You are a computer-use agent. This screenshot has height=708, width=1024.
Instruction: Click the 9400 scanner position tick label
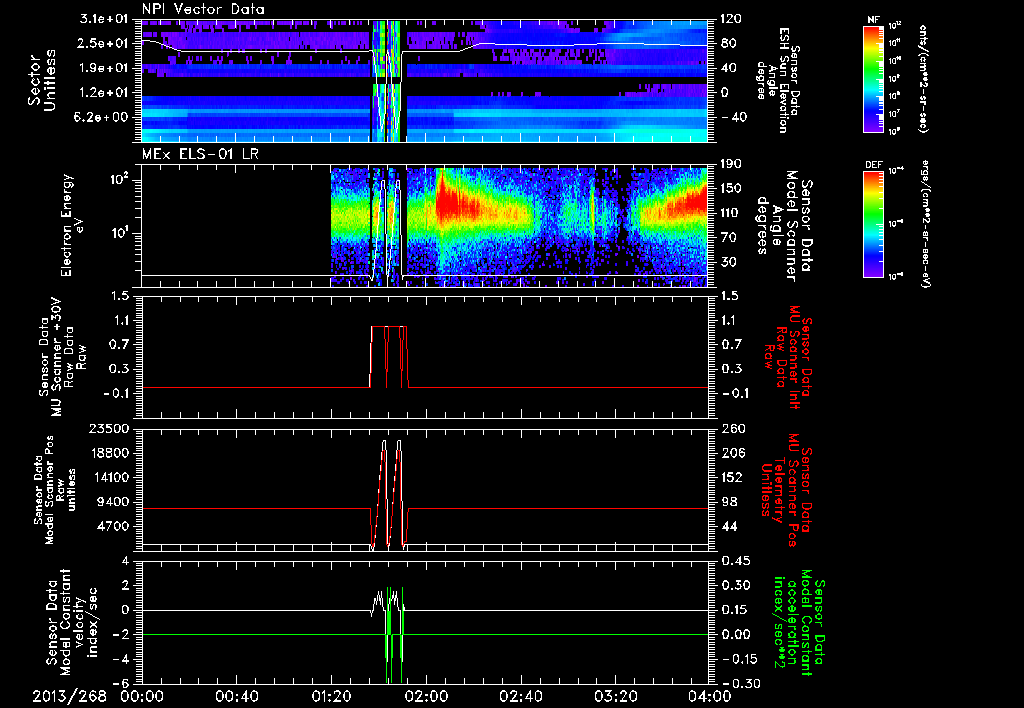pos(112,502)
